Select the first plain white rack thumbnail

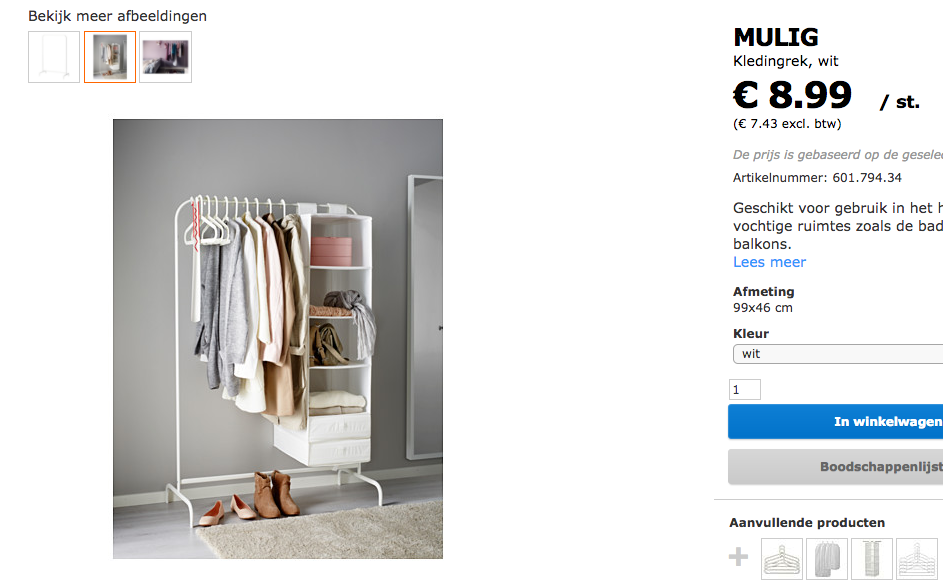click(54, 57)
